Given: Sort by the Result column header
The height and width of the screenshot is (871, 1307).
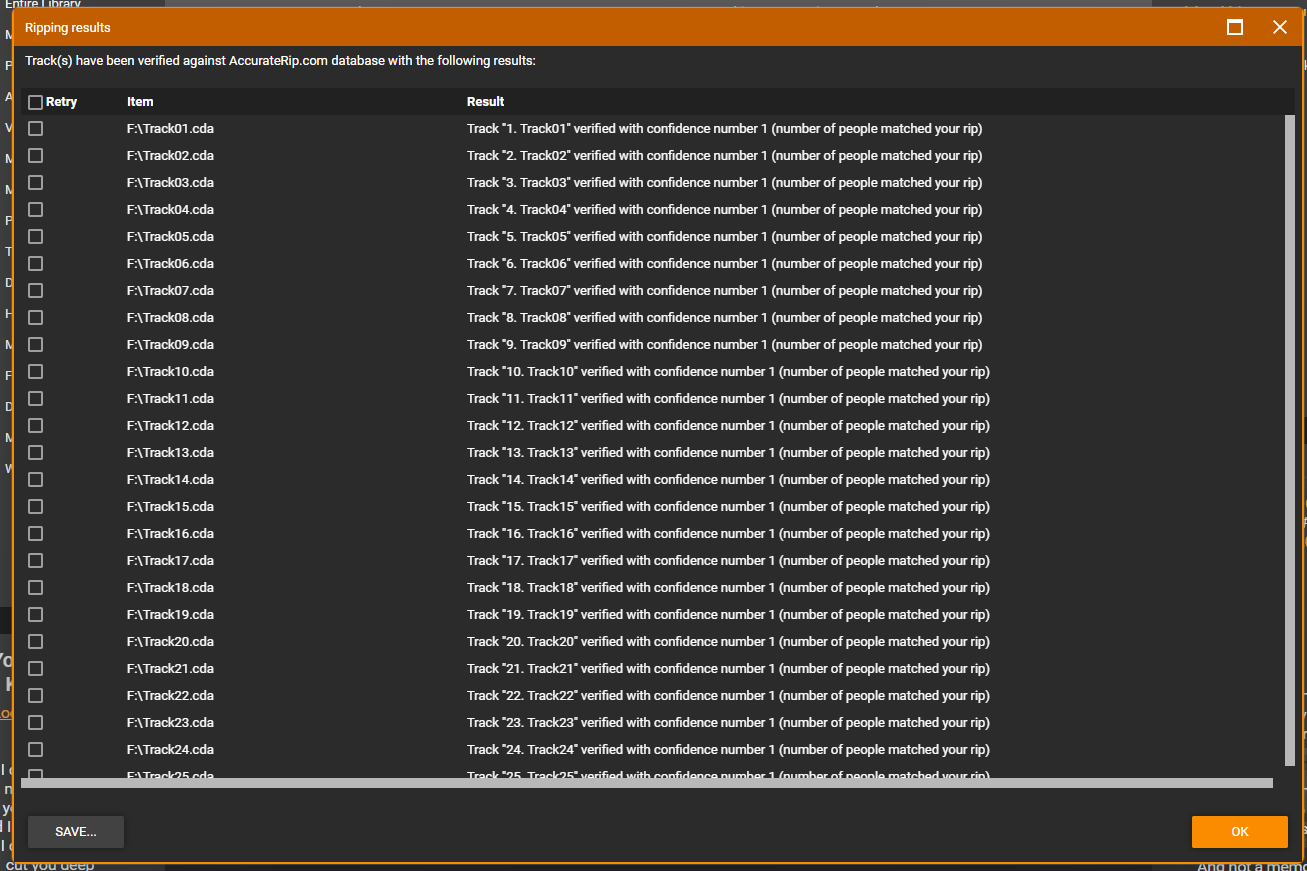Looking at the screenshot, I should point(485,102).
